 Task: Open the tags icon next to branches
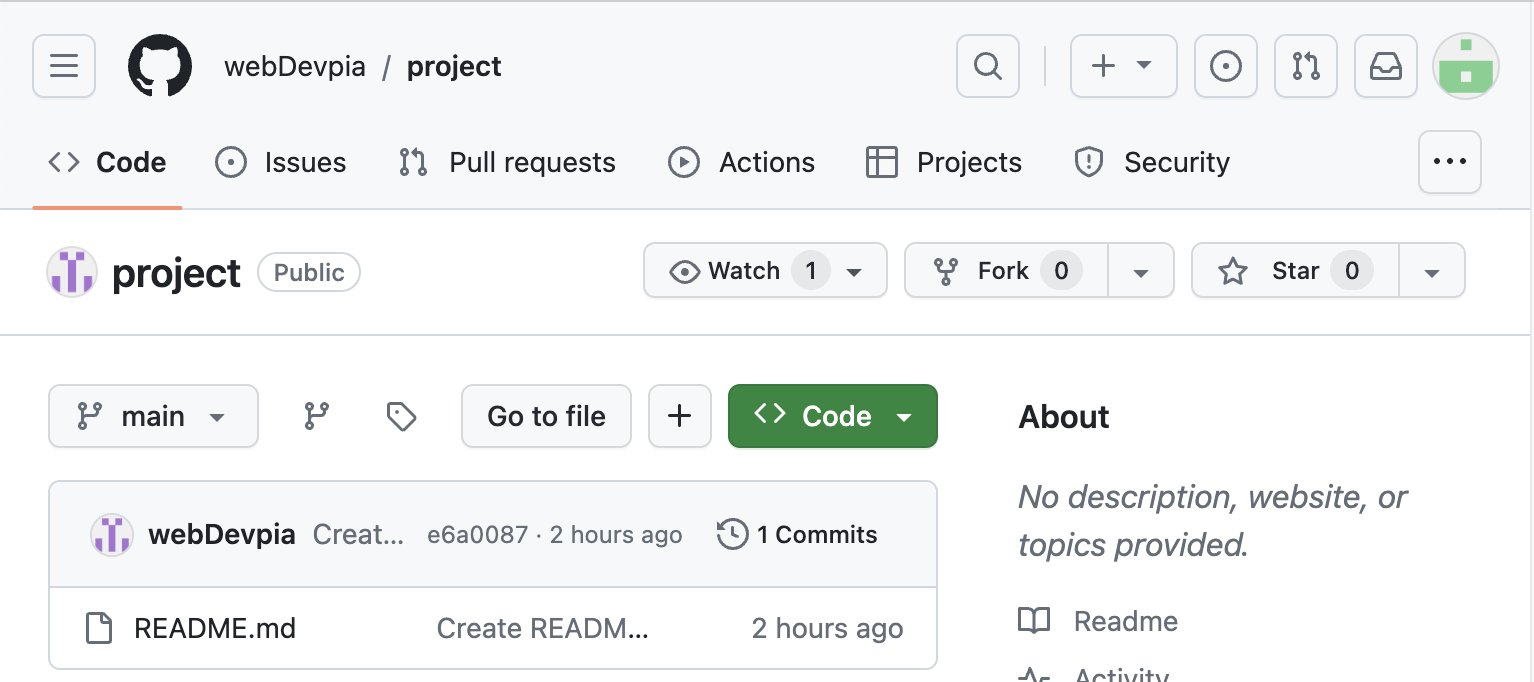(400, 416)
